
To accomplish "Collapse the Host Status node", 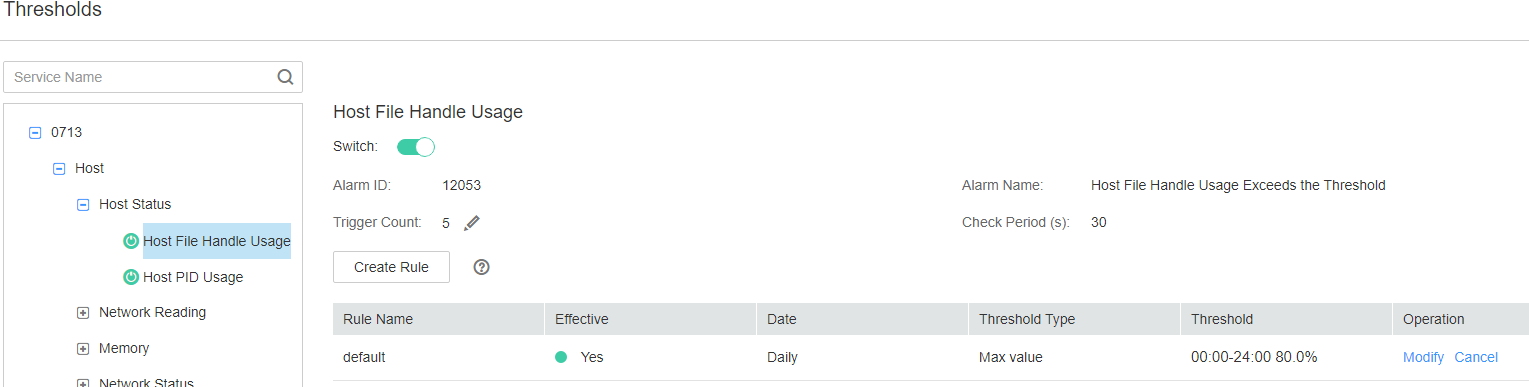I will pyautogui.click(x=83, y=204).
